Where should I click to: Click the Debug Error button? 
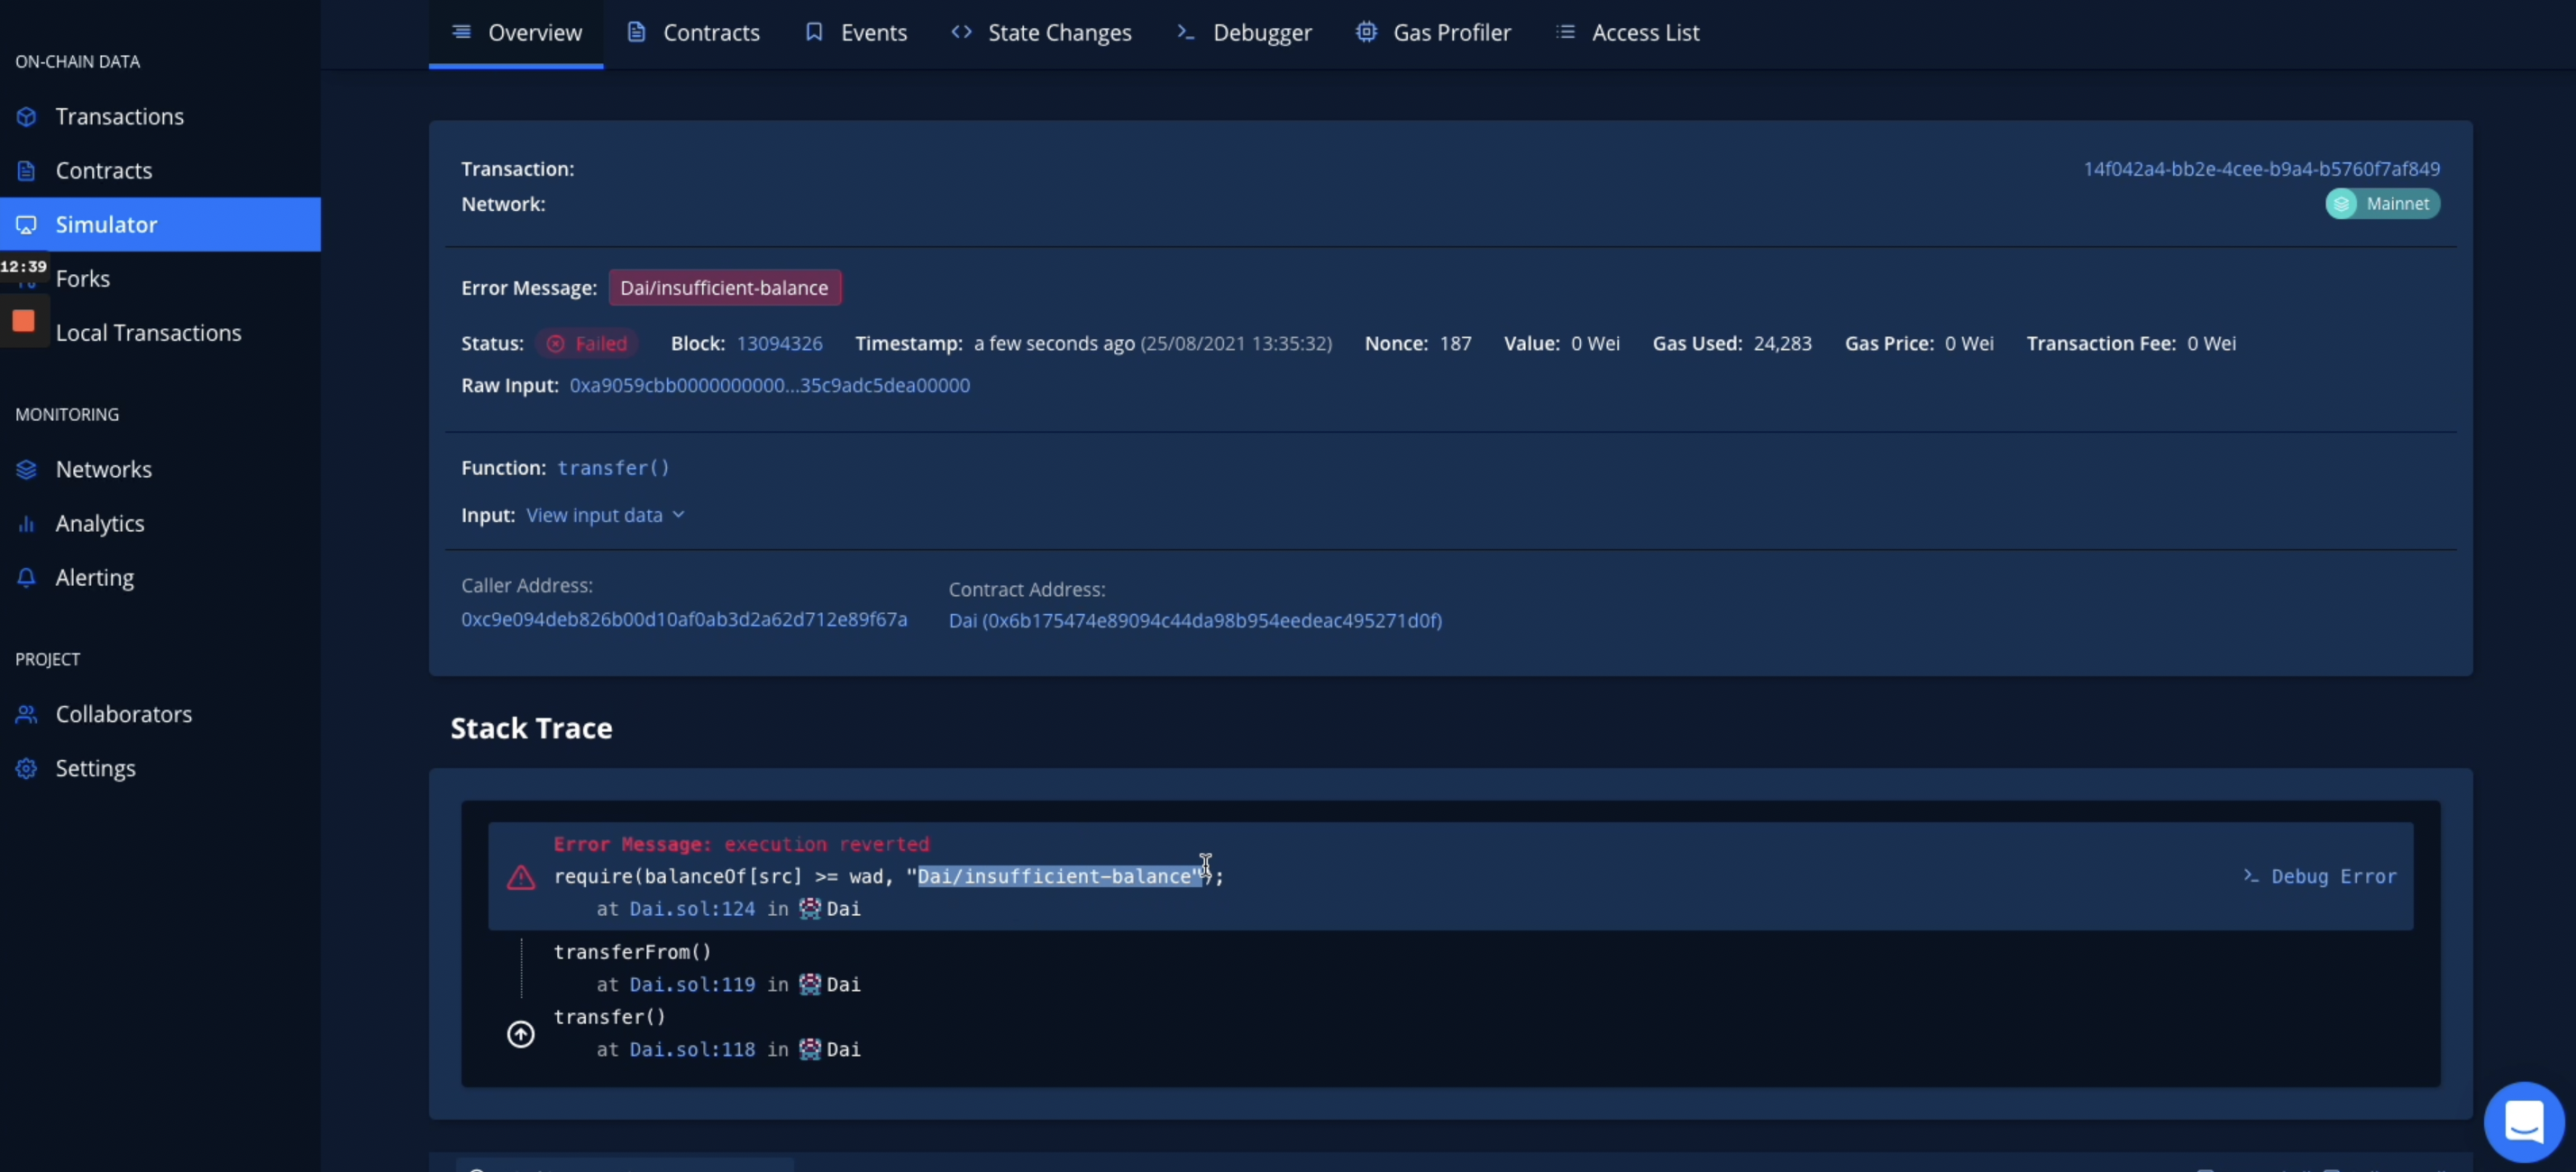coord(2319,877)
